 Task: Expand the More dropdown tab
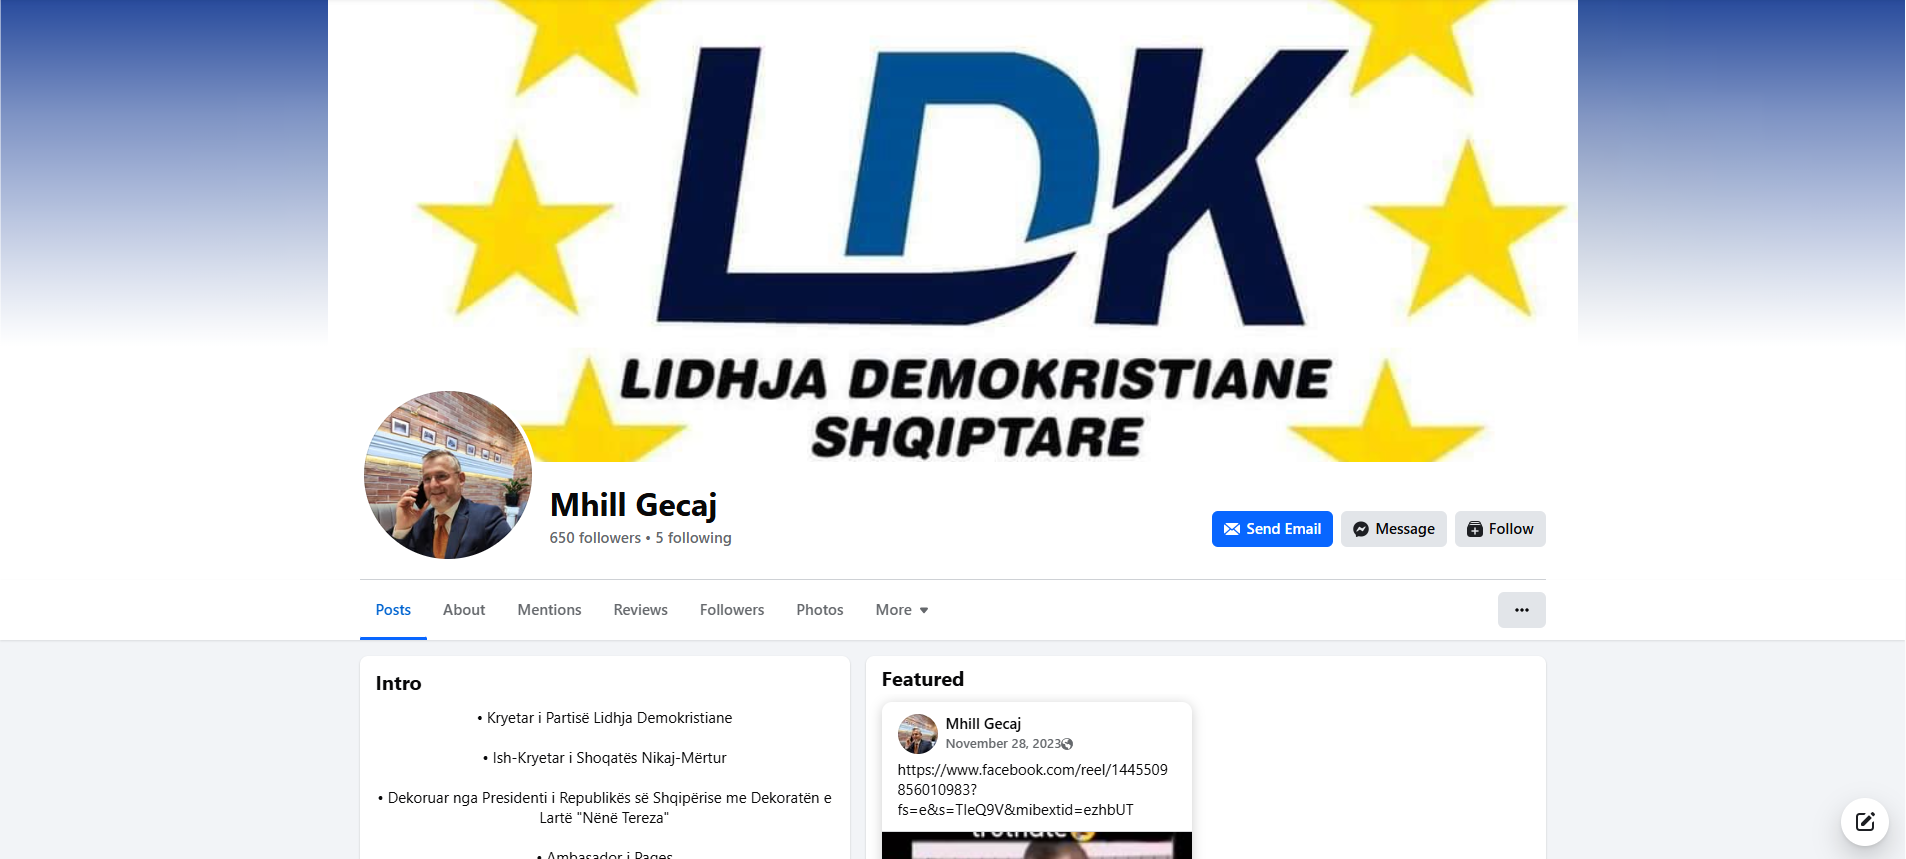pos(902,610)
